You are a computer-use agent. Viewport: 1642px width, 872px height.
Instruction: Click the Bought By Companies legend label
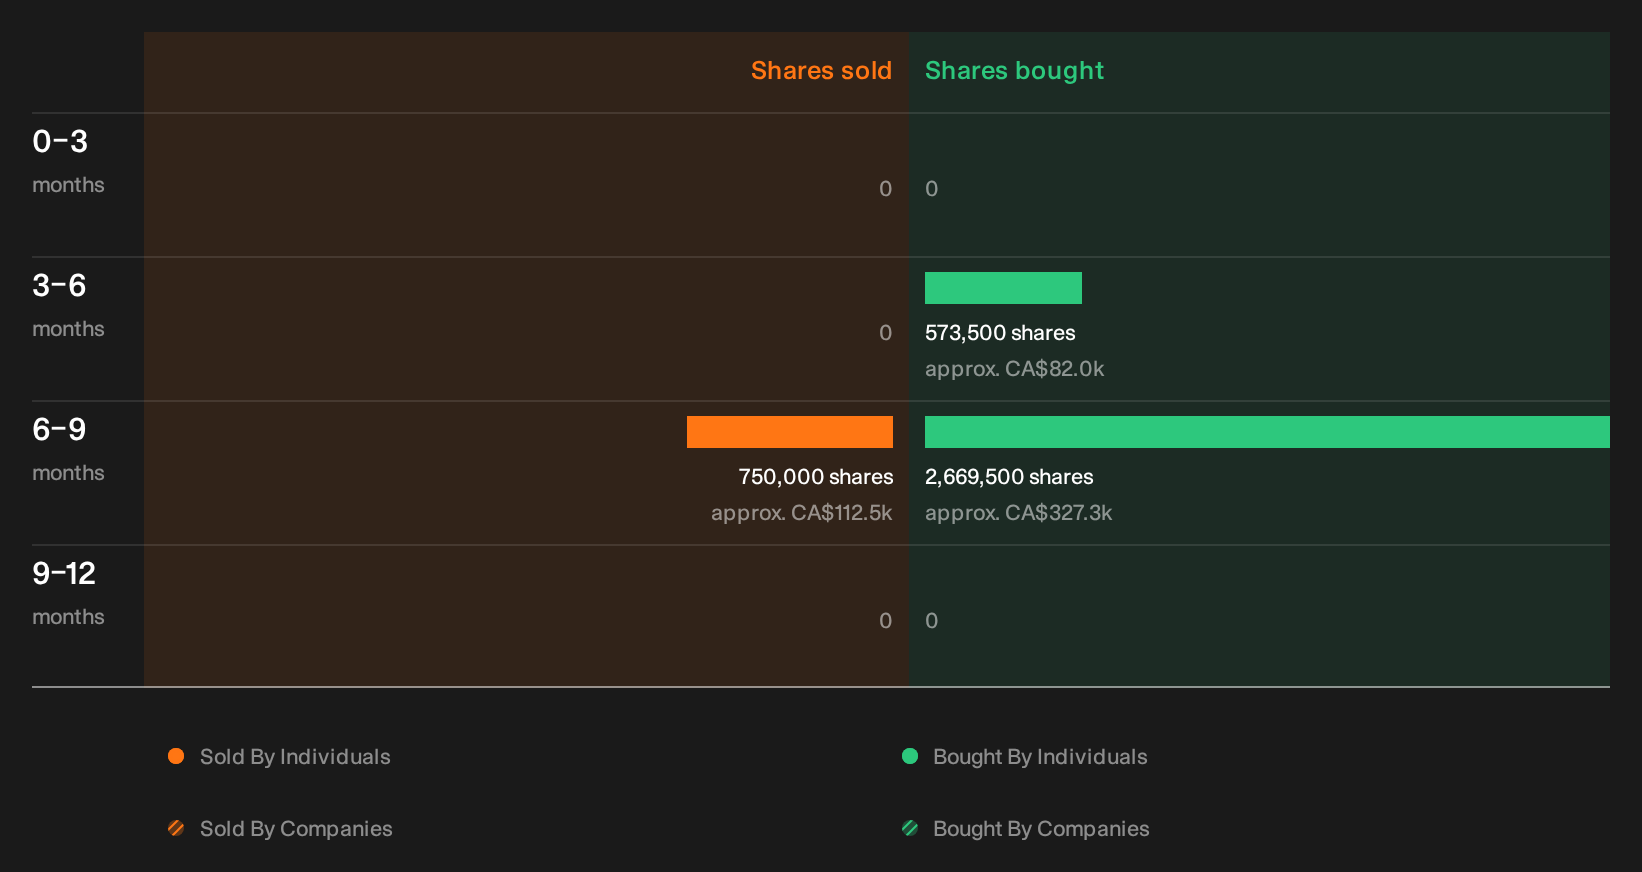click(1041, 829)
